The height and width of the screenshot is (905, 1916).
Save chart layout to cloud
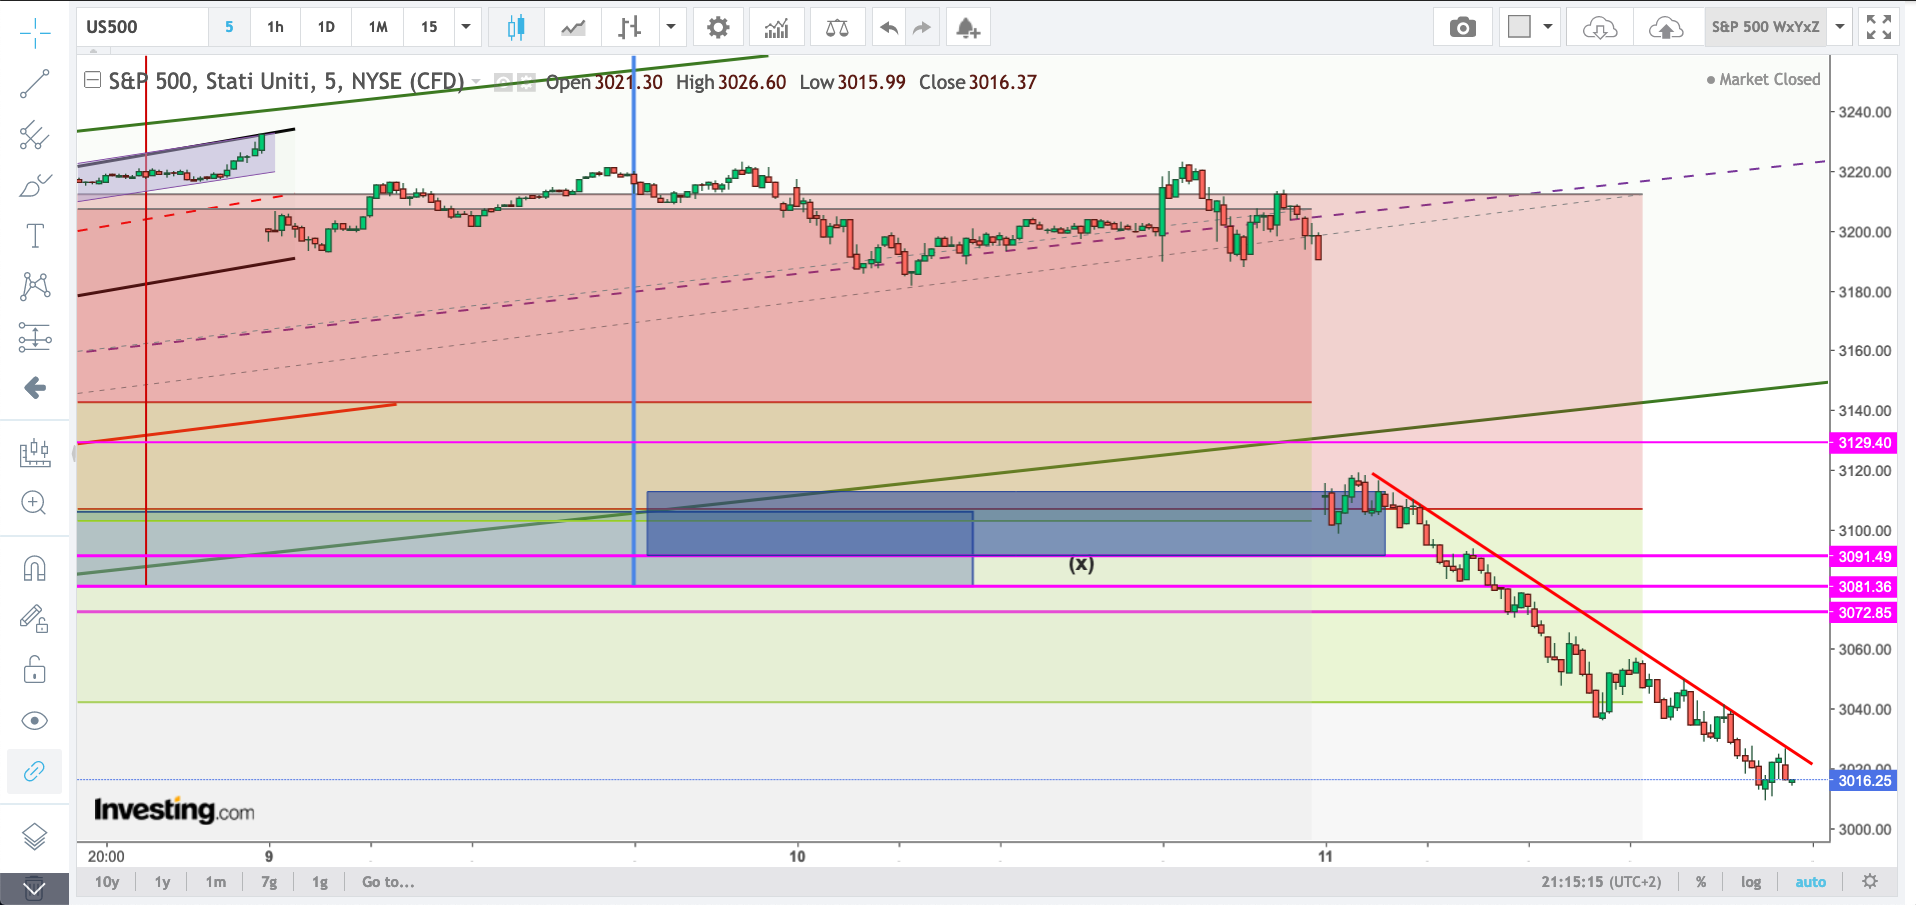click(1666, 27)
